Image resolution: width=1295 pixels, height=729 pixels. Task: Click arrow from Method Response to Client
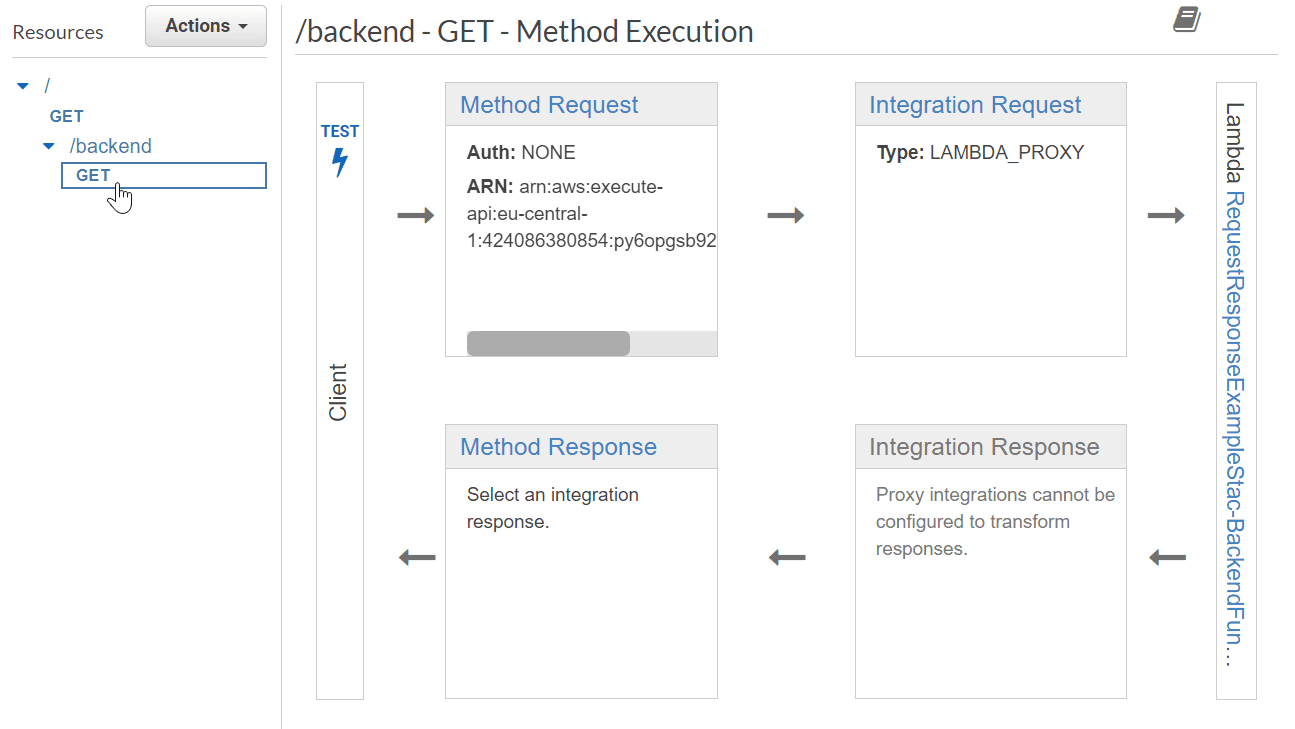point(417,557)
